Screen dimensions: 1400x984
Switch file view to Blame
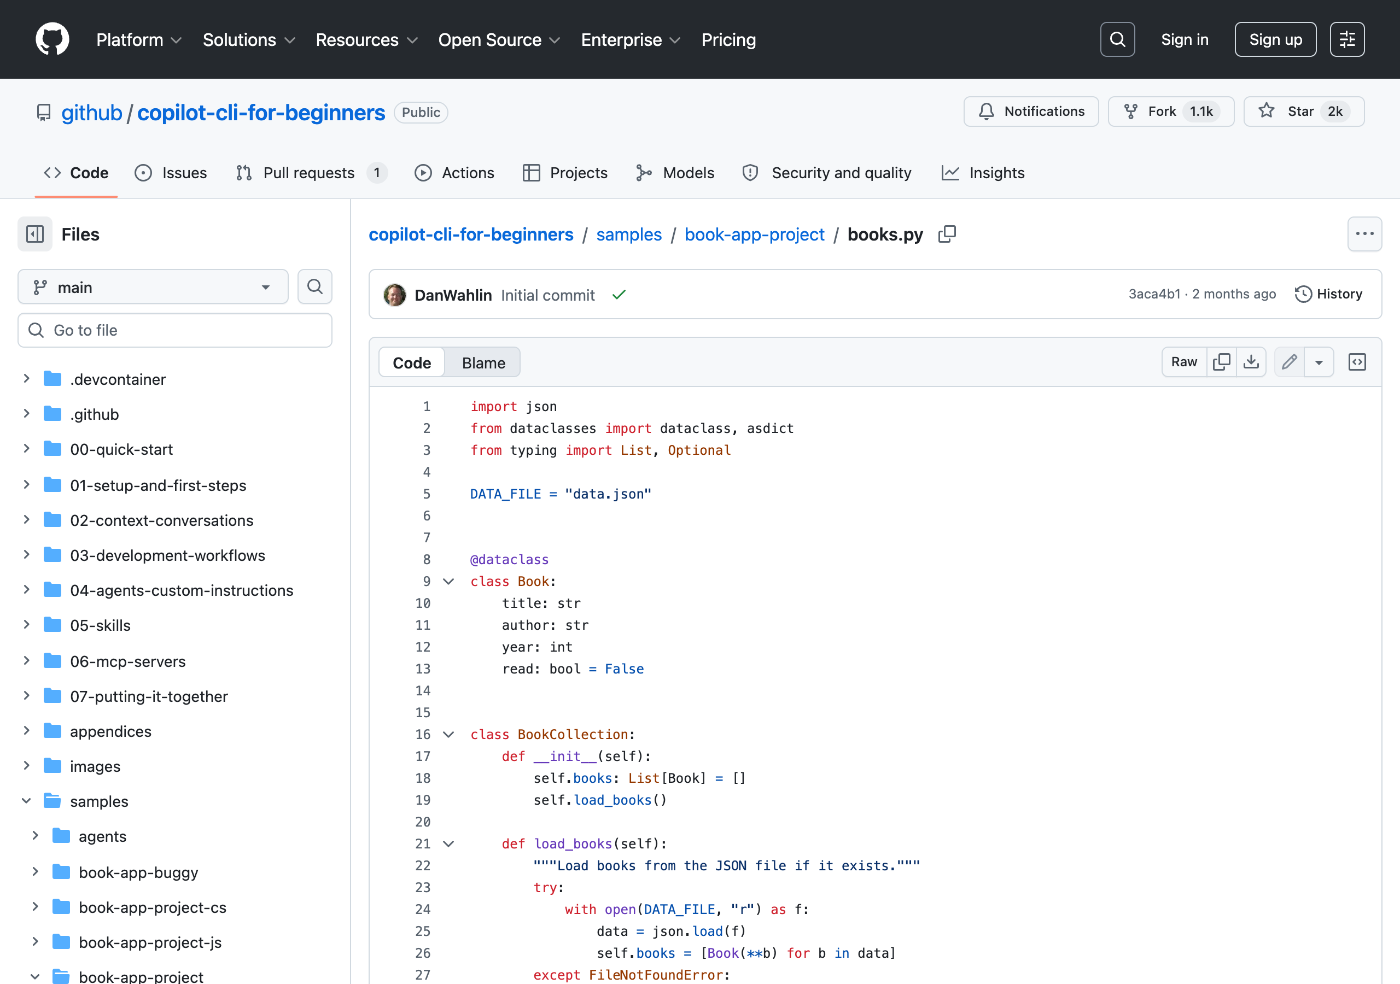[x=484, y=363]
